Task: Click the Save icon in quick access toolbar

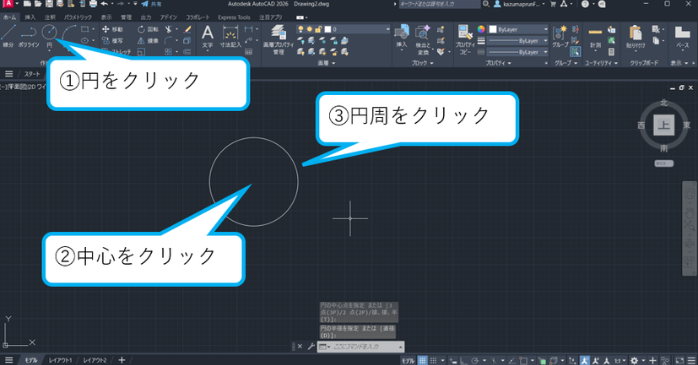Action: [49, 4]
